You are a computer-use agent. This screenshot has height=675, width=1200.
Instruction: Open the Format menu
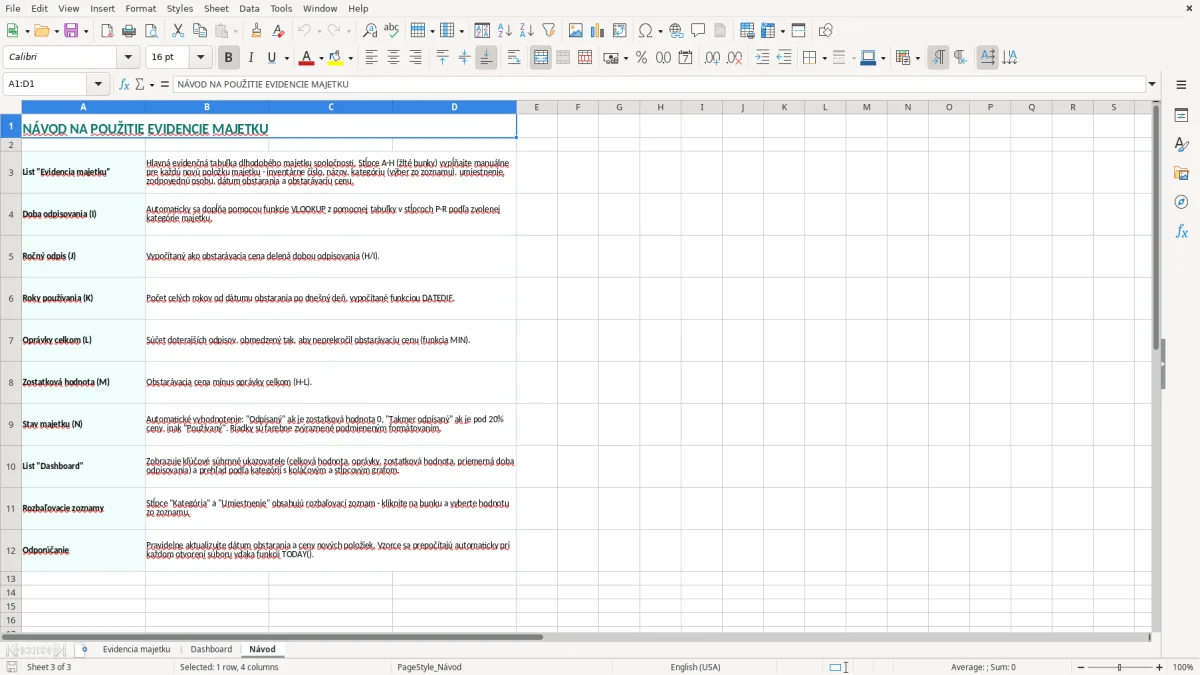(140, 8)
